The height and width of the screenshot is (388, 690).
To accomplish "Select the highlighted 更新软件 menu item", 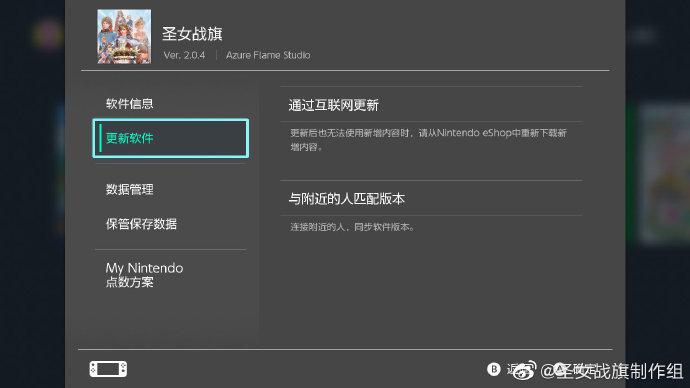I will point(171,138).
